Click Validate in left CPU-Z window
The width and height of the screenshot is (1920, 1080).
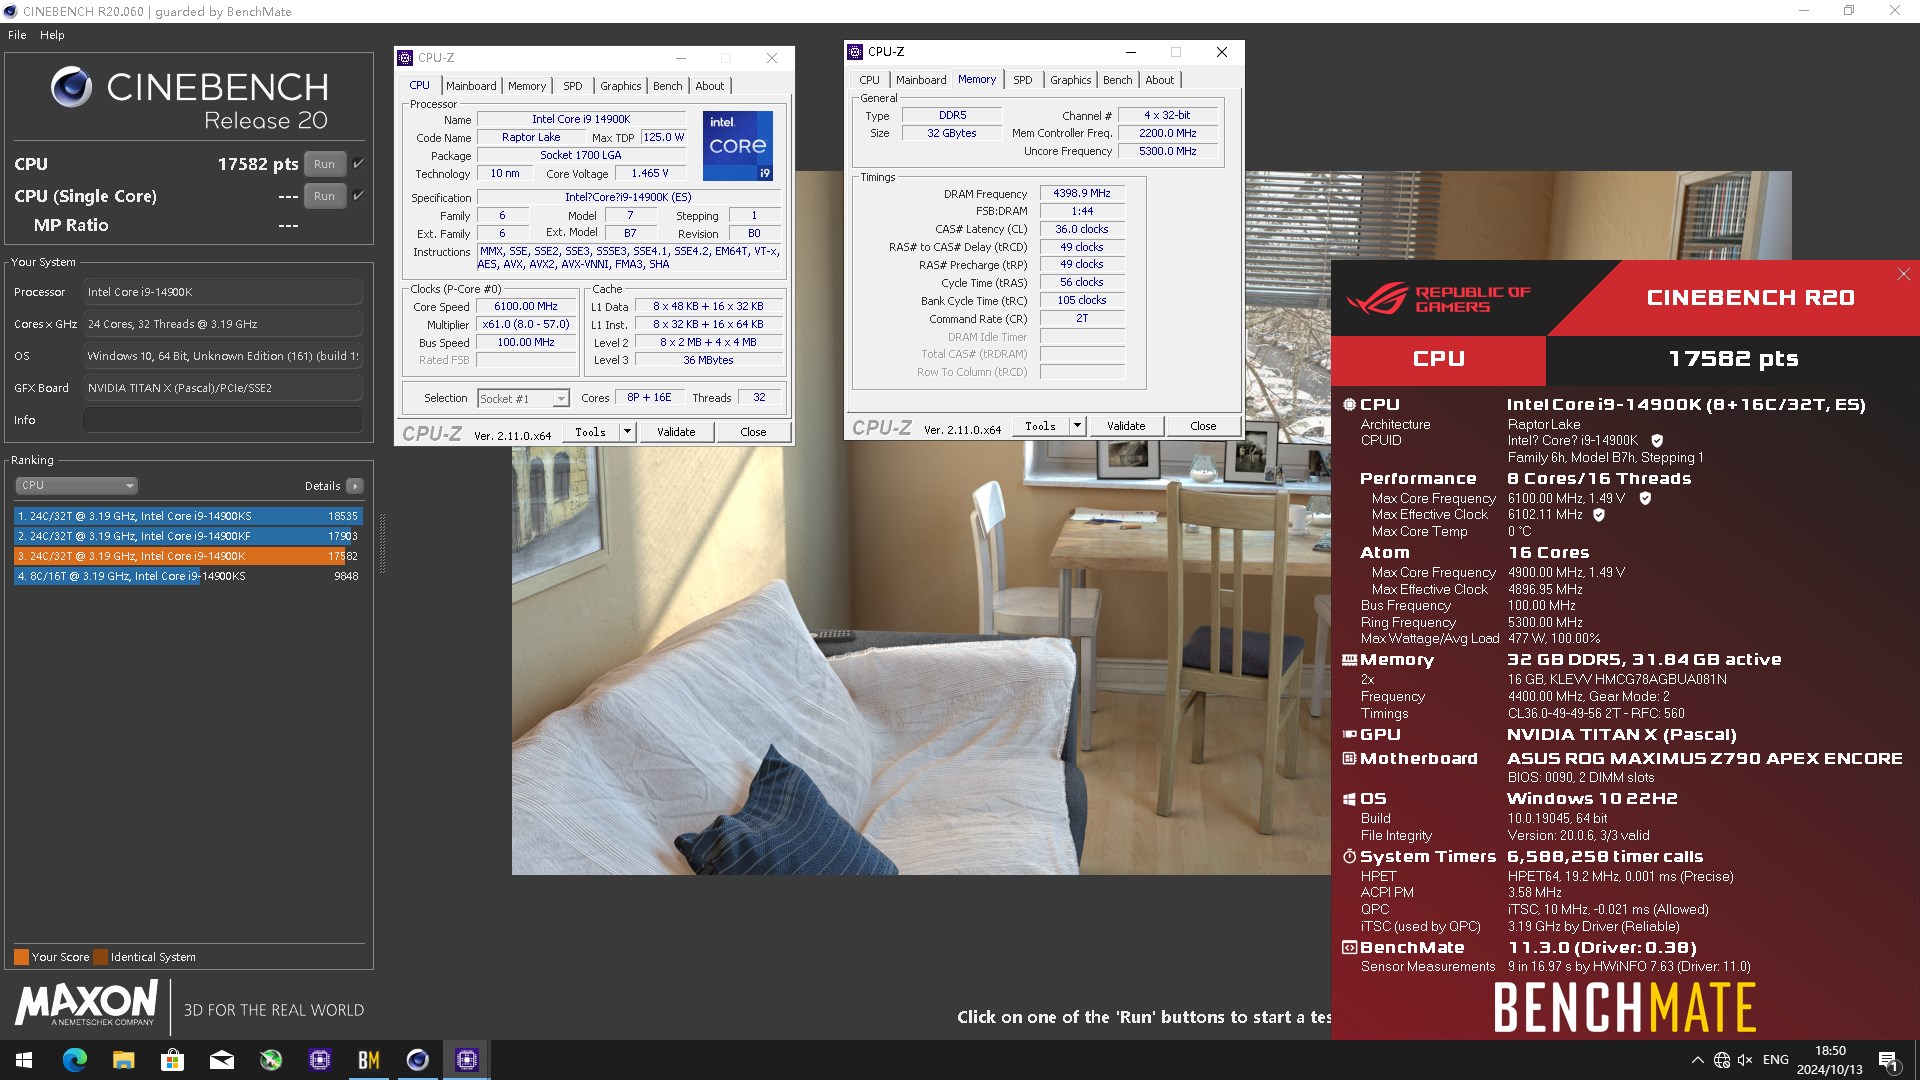pyautogui.click(x=676, y=432)
